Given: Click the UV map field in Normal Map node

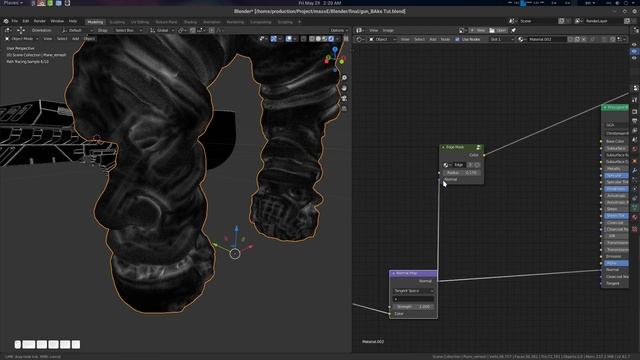Looking at the screenshot, I should pyautogui.click(x=413, y=299).
